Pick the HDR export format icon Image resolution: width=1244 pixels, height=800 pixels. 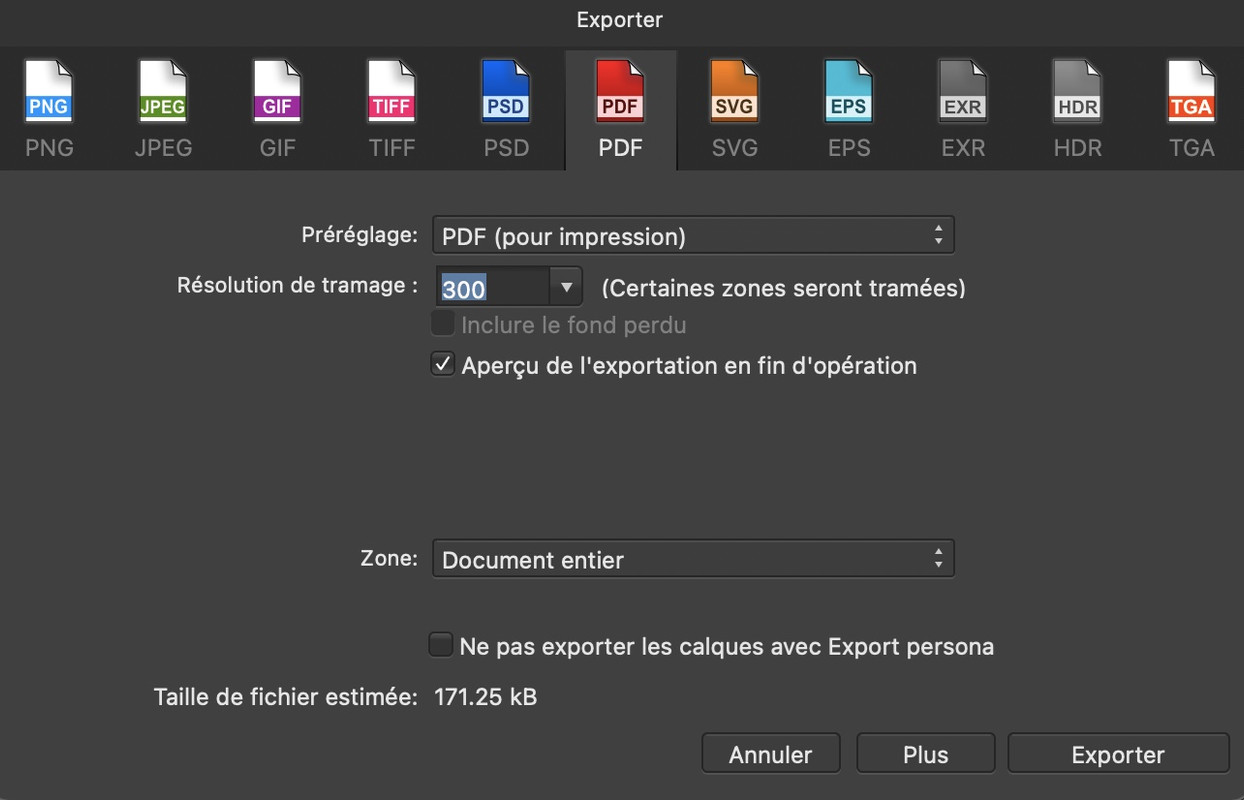click(x=1077, y=93)
